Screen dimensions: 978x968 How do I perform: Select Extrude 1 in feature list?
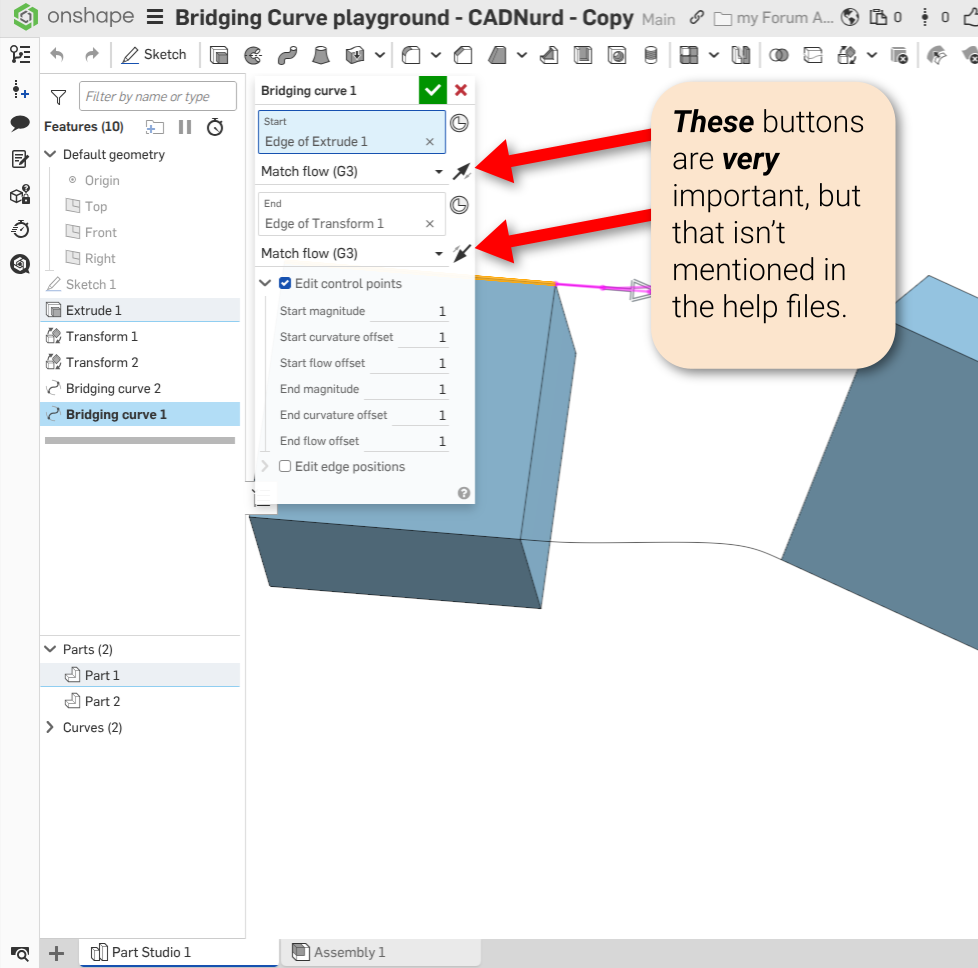coord(140,310)
